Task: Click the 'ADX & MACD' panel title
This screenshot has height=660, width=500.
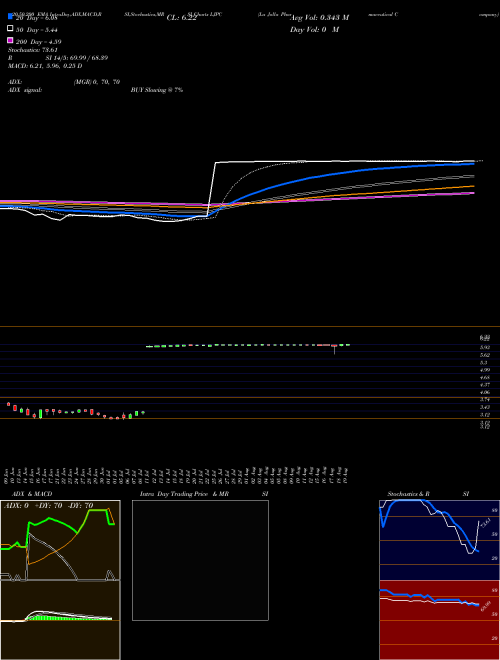Action: tap(32, 494)
